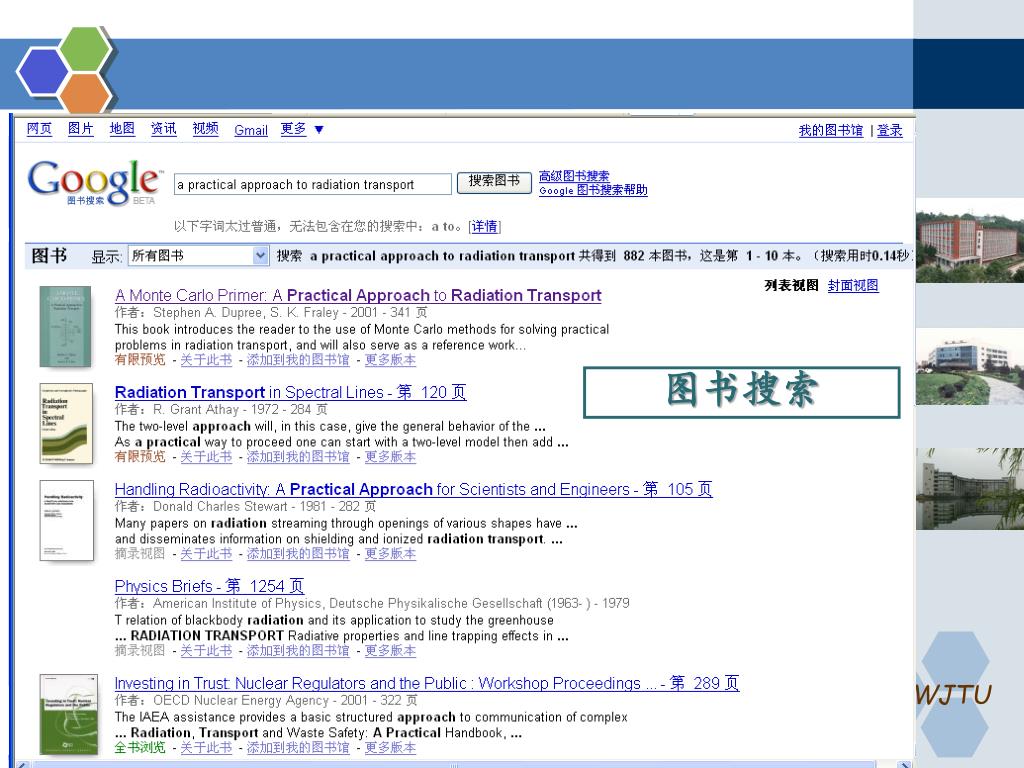The width and height of the screenshot is (1024, 768).
Task: Open the 图片 (Images) navigation link
Action: tap(80, 129)
